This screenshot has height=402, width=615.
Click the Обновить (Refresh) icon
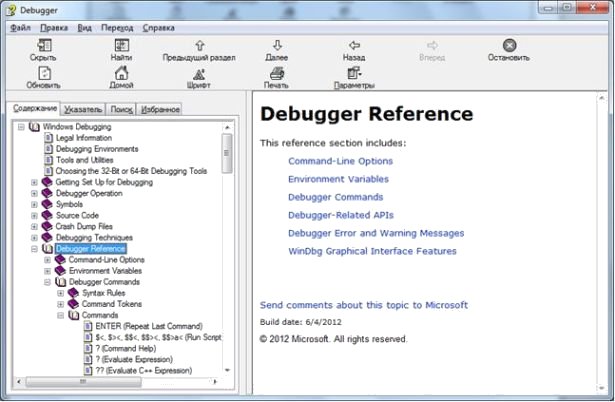[42, 73]
